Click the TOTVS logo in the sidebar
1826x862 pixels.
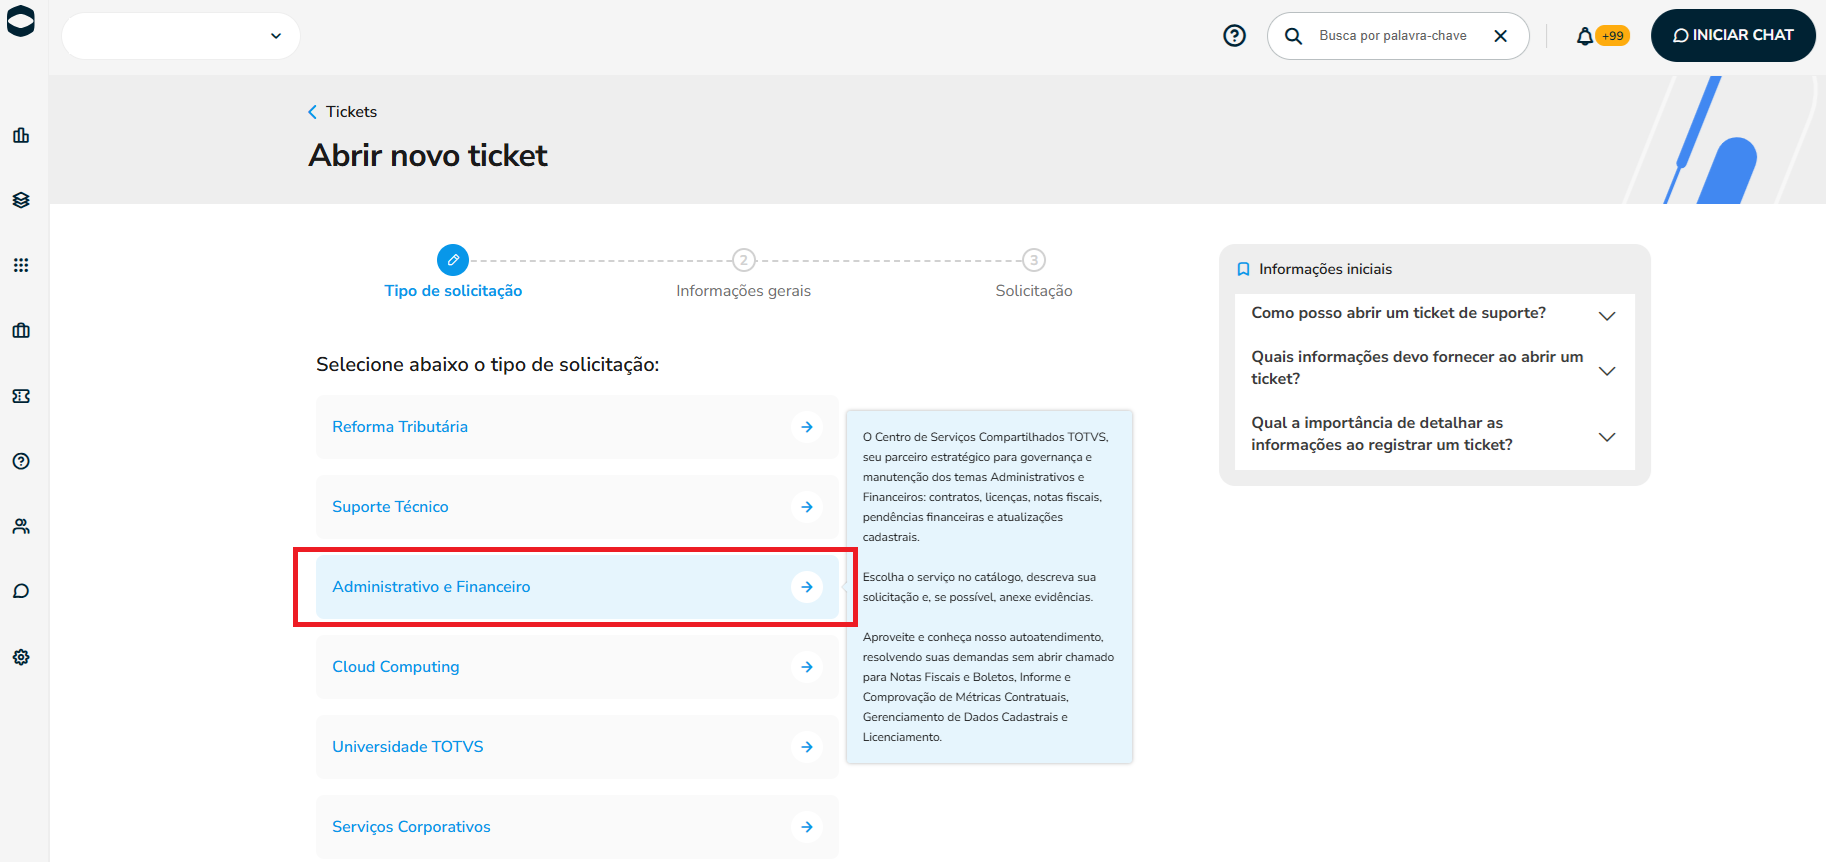tap(21, 21)
